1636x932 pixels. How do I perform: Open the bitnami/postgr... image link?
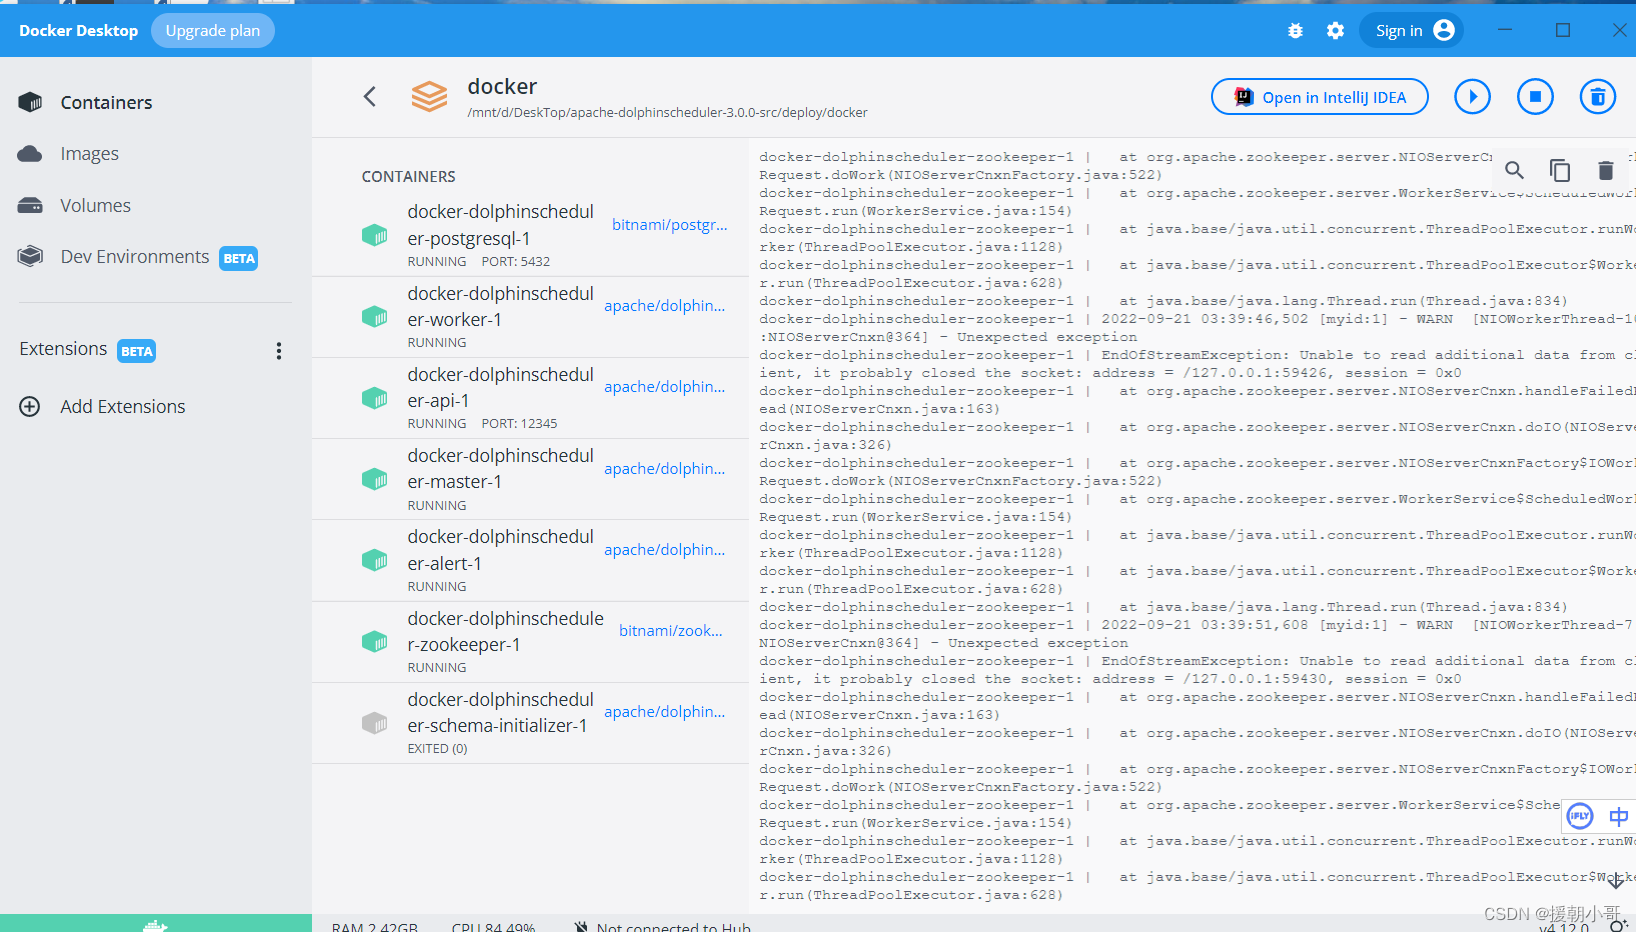click(x=670, y=225)
